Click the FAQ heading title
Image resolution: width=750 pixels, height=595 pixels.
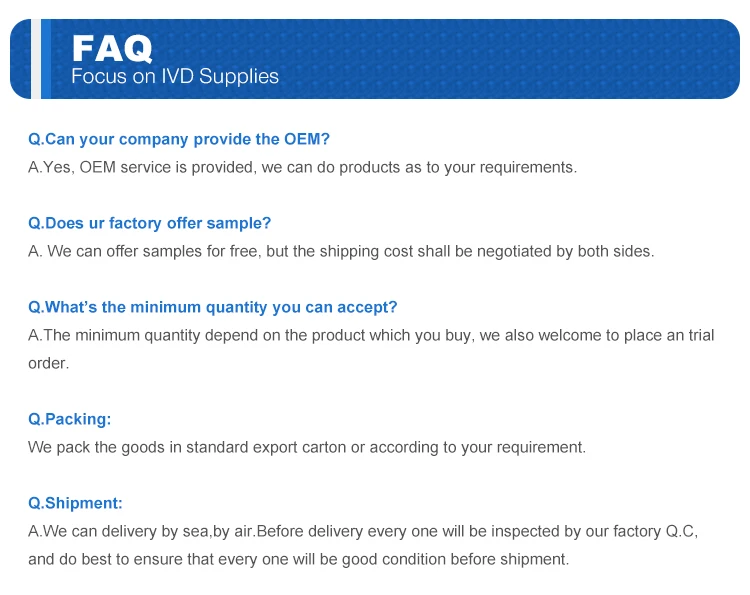112,46
